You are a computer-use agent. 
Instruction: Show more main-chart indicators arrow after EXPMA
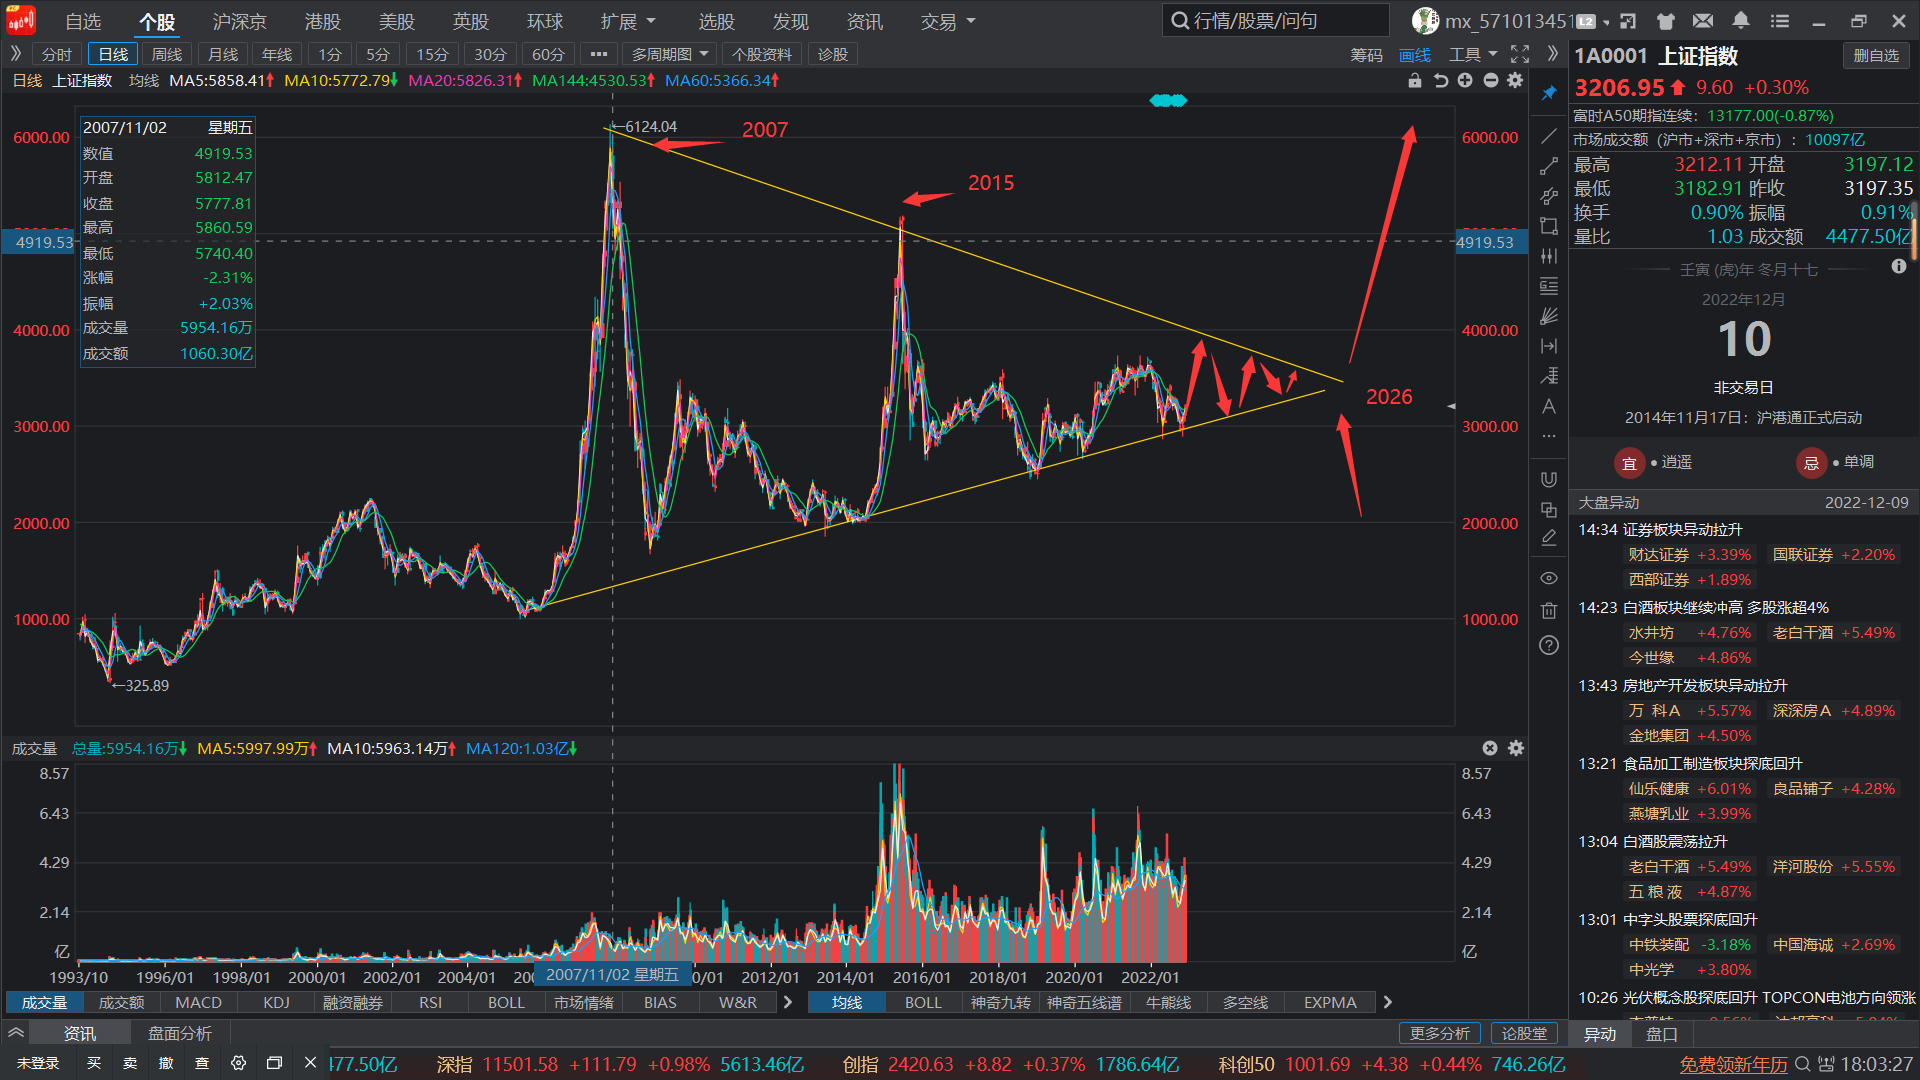coord(1388,1002)
